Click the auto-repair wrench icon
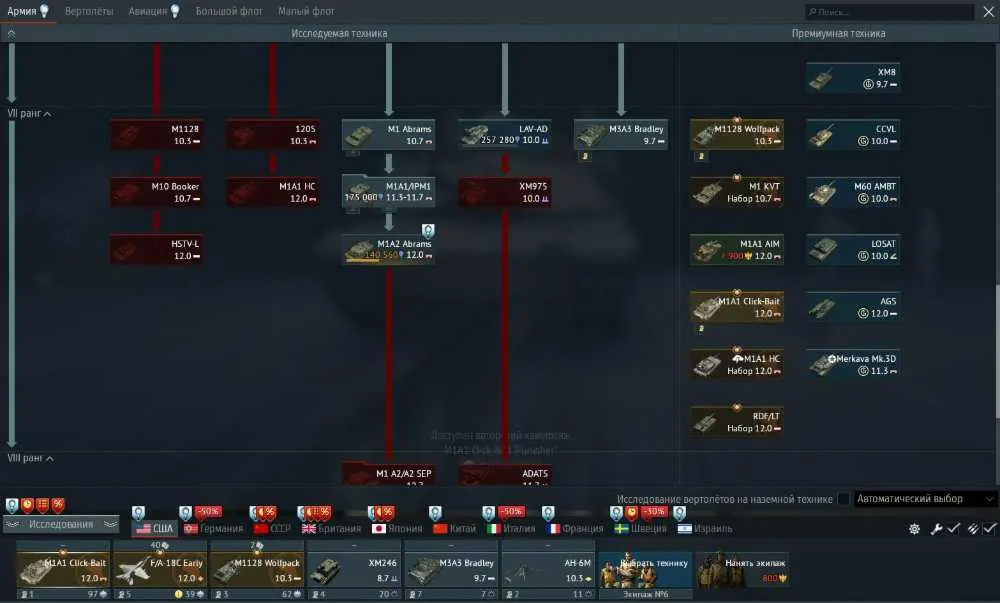 (x=936, y=528)
